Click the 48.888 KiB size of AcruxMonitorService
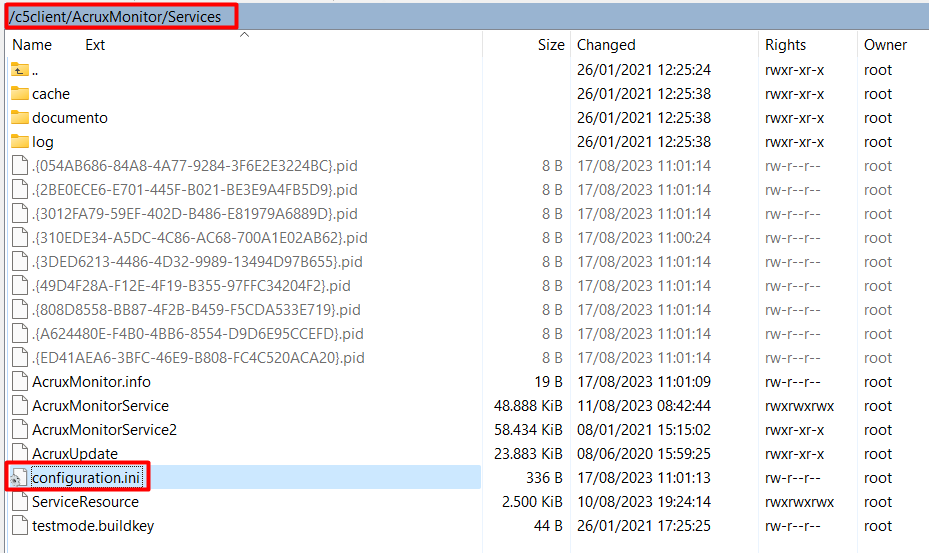The image size is (929, 553). (528, 406)
